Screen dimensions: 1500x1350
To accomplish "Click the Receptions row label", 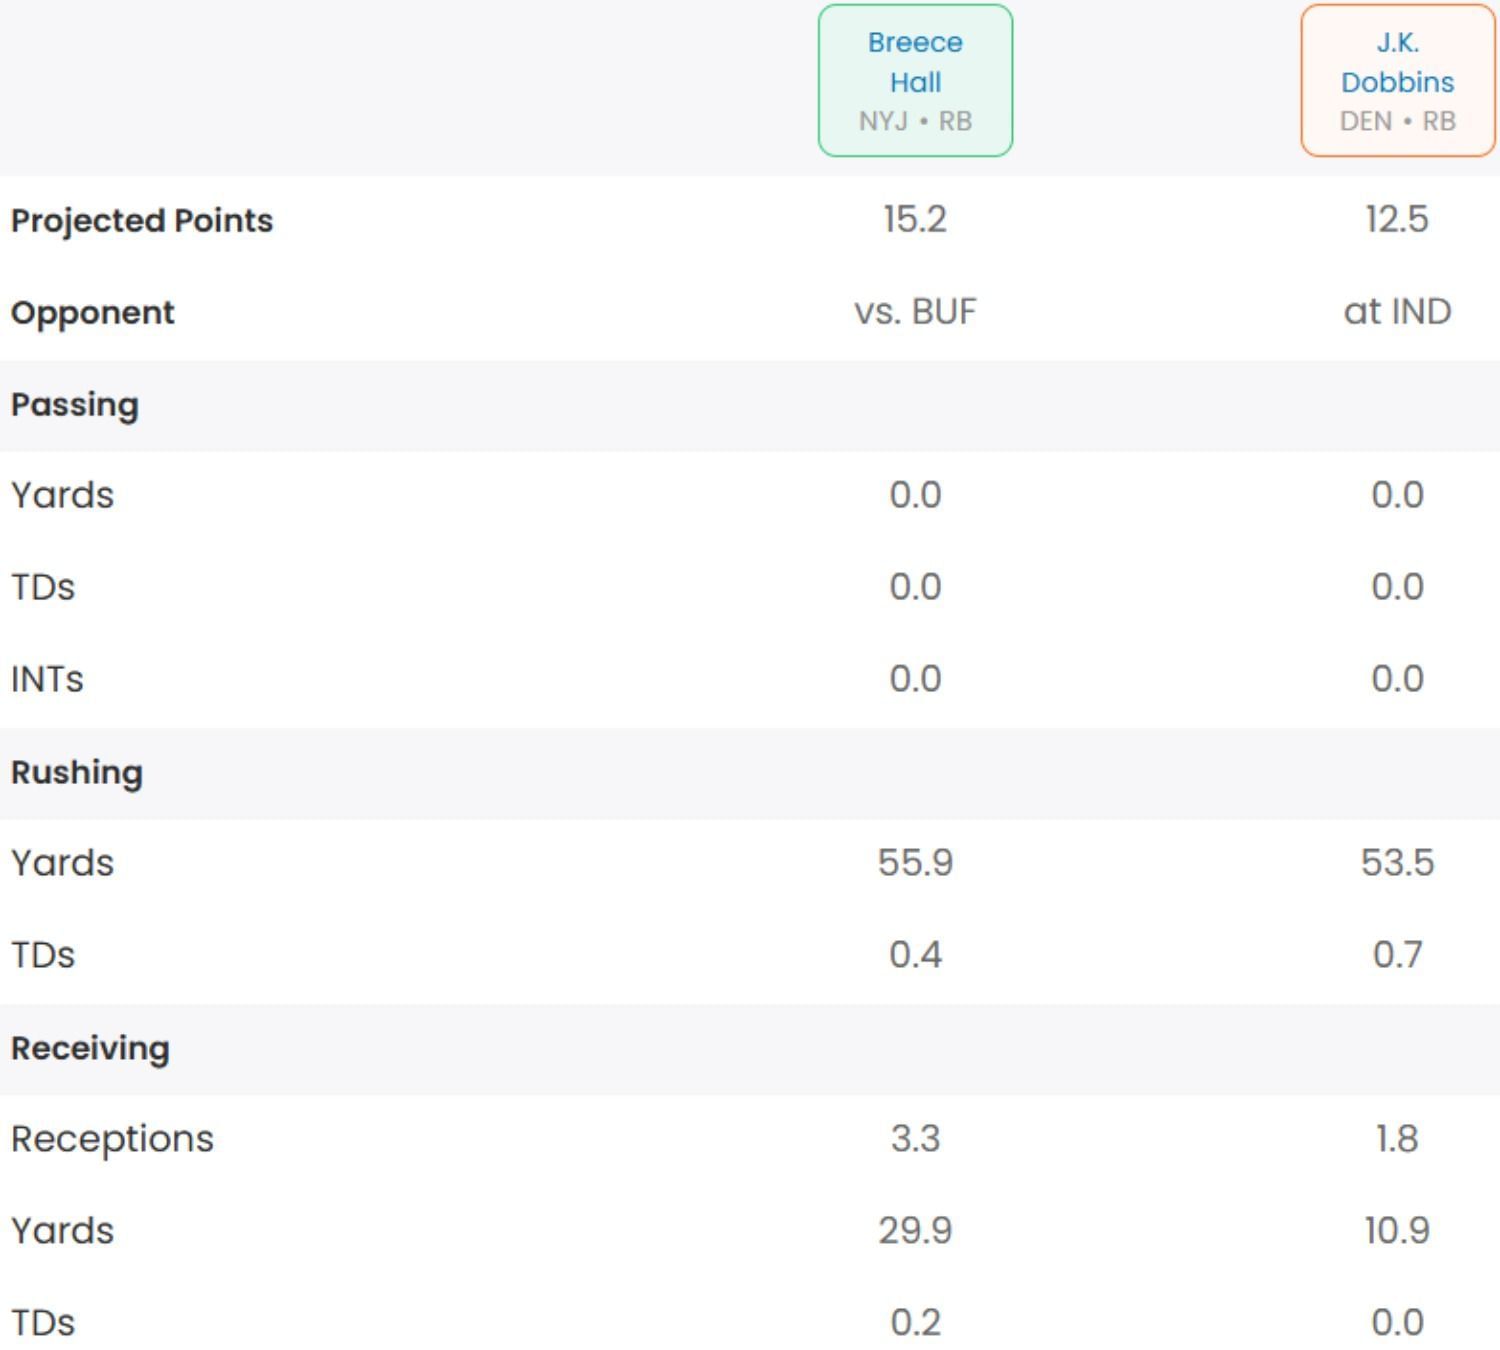I will 112,1139.
